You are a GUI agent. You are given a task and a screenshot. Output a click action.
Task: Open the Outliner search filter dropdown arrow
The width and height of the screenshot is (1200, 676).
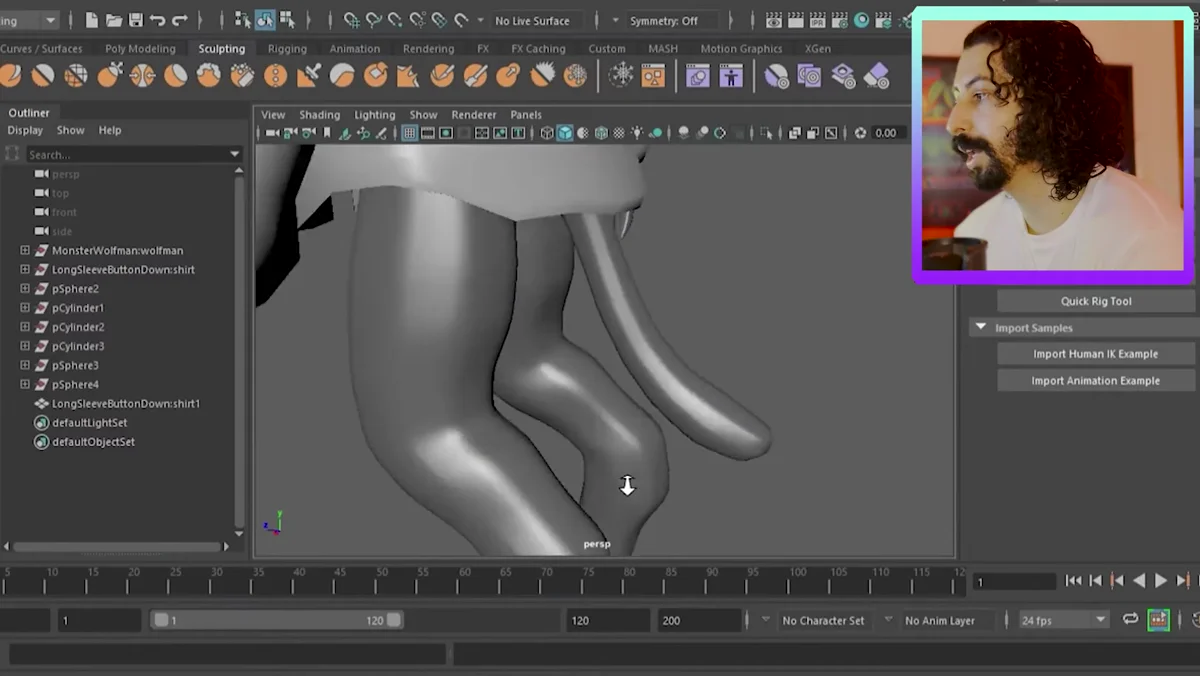tap(235, 154)
